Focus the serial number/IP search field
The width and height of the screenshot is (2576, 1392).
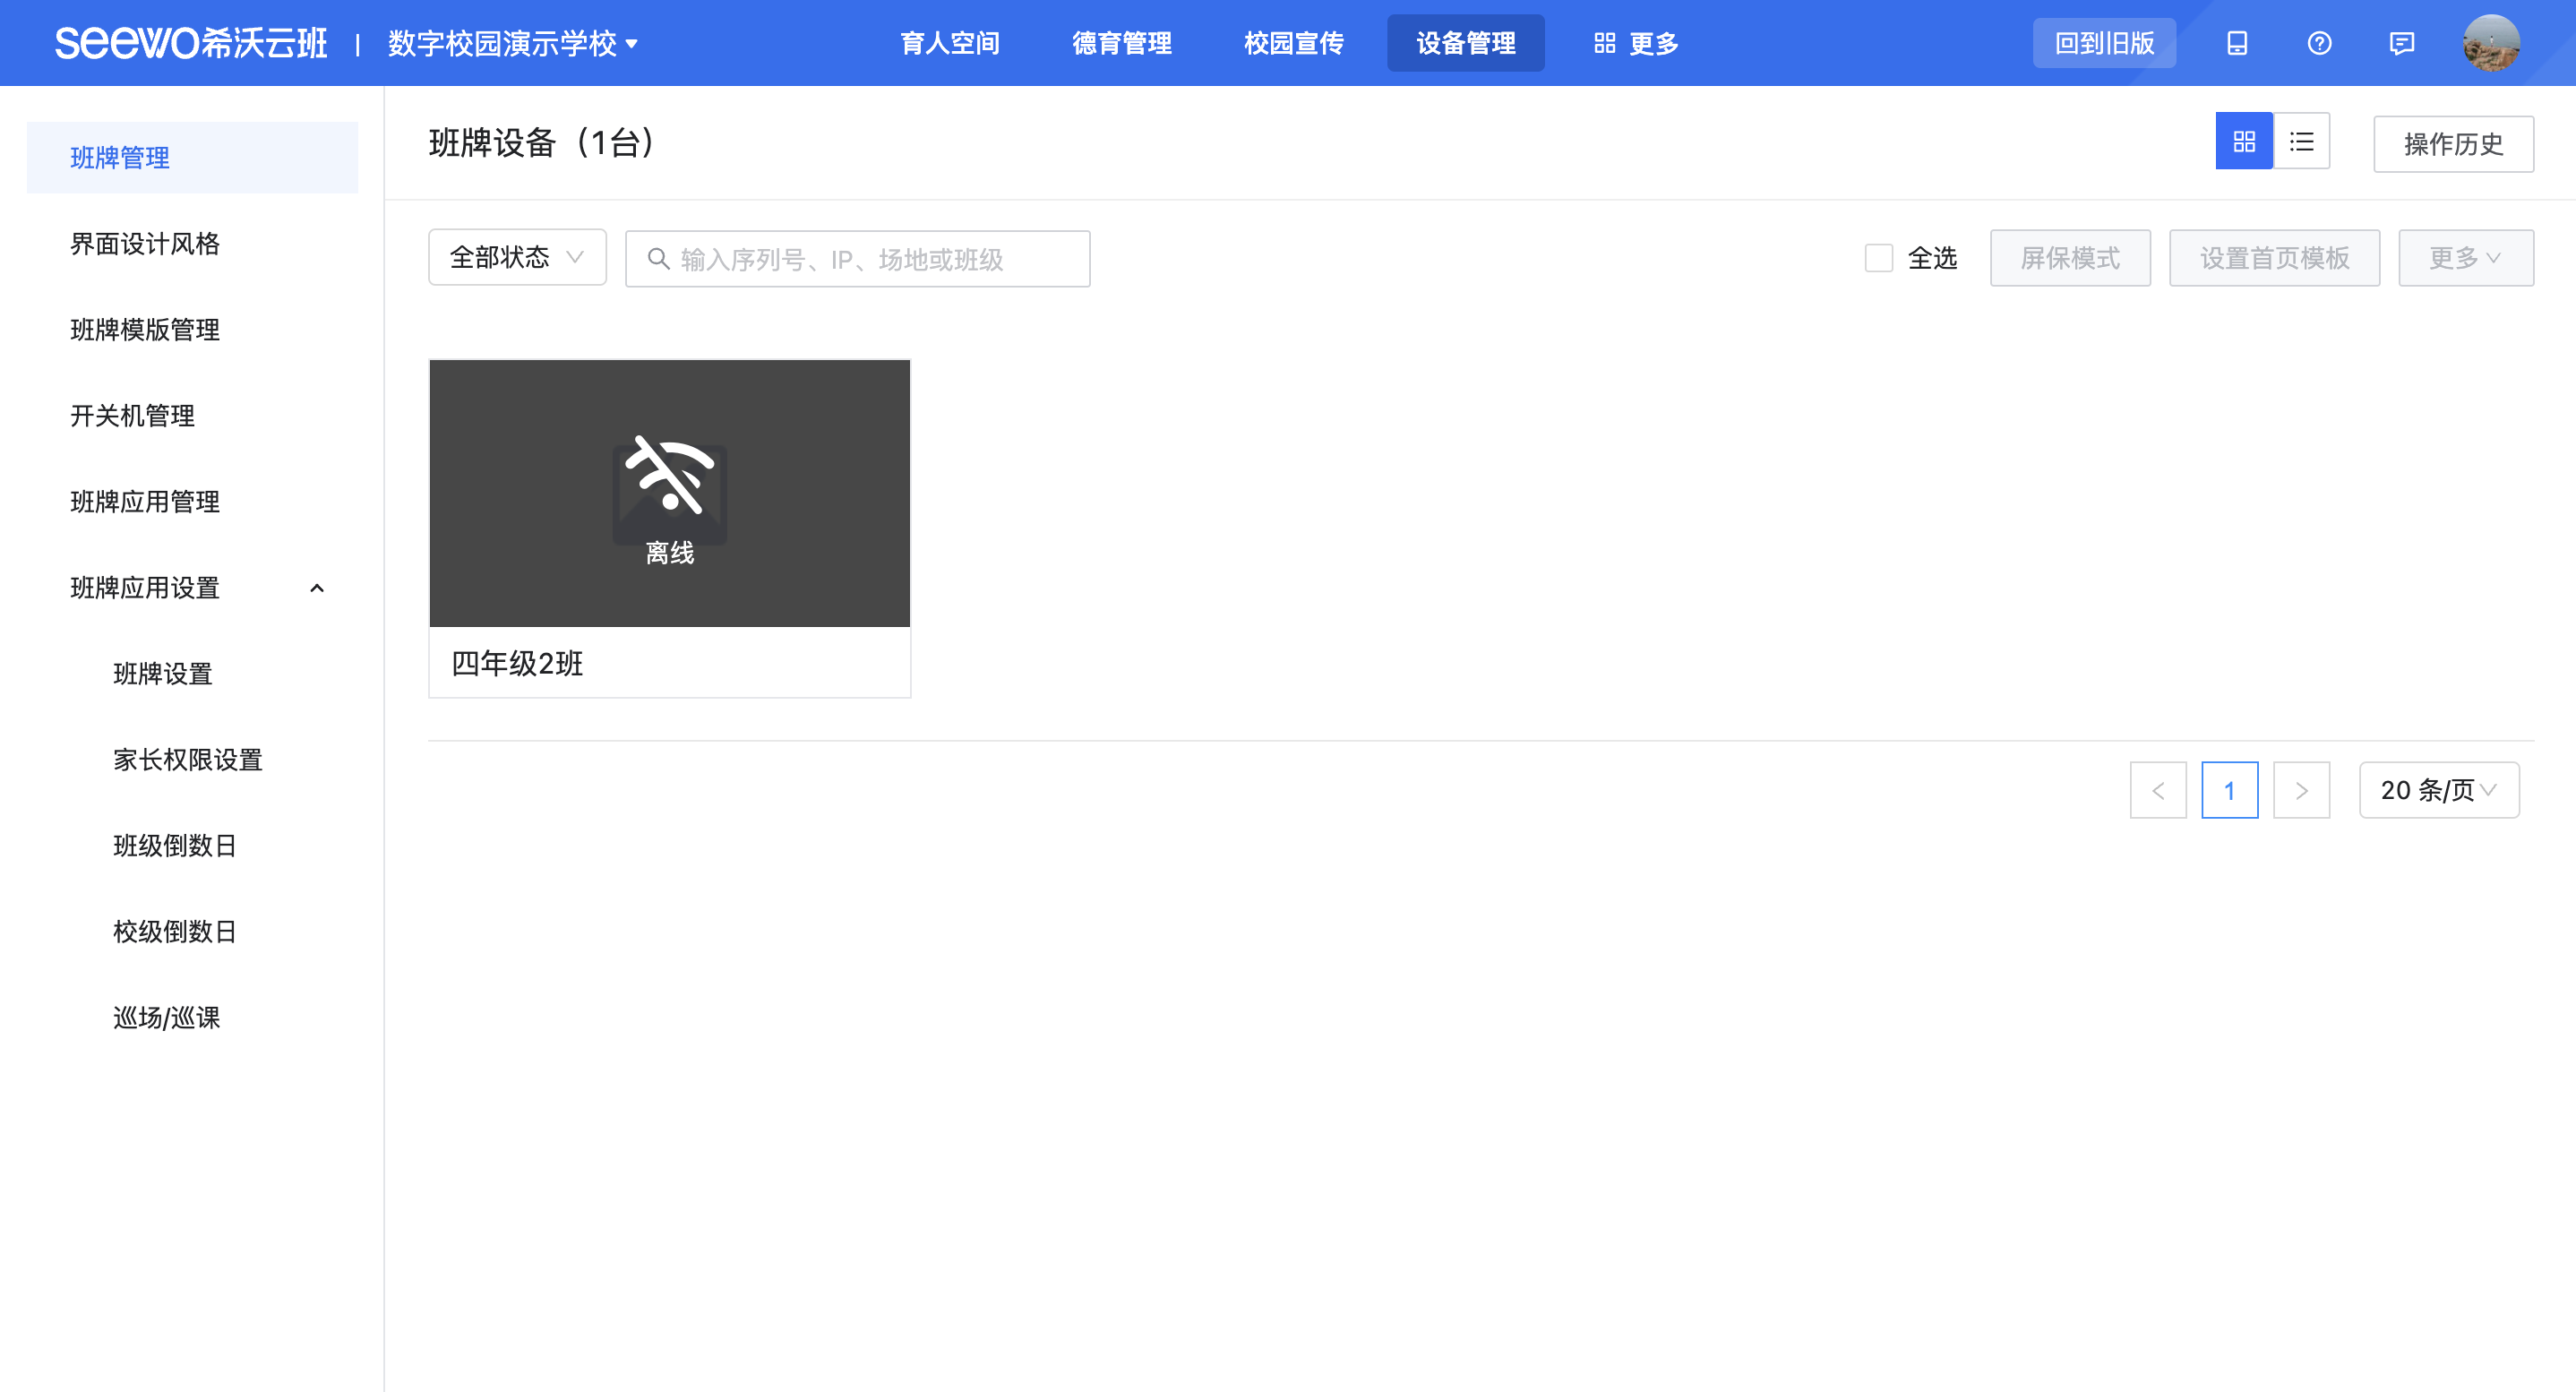(857, 259)
